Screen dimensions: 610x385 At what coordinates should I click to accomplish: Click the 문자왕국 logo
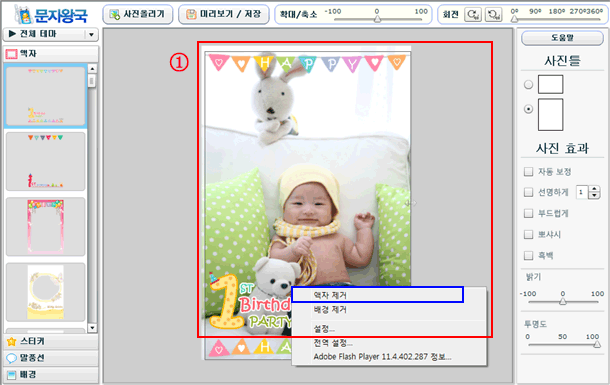click(51, 14)
